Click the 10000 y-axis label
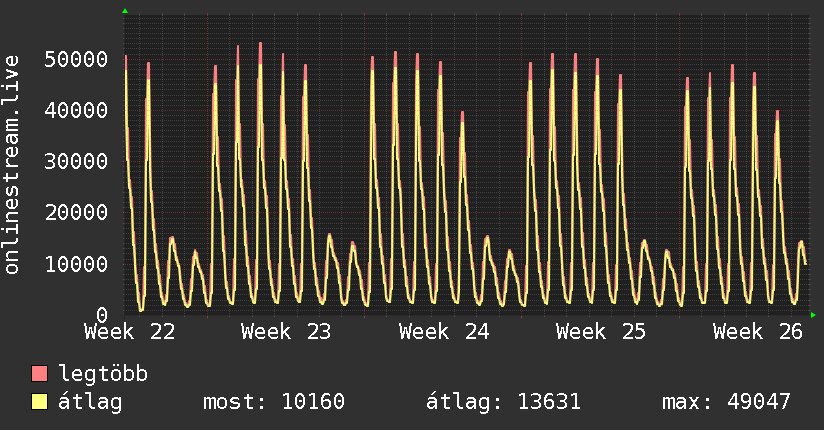Viewport: 824px width, 430px height. point(76,263)
